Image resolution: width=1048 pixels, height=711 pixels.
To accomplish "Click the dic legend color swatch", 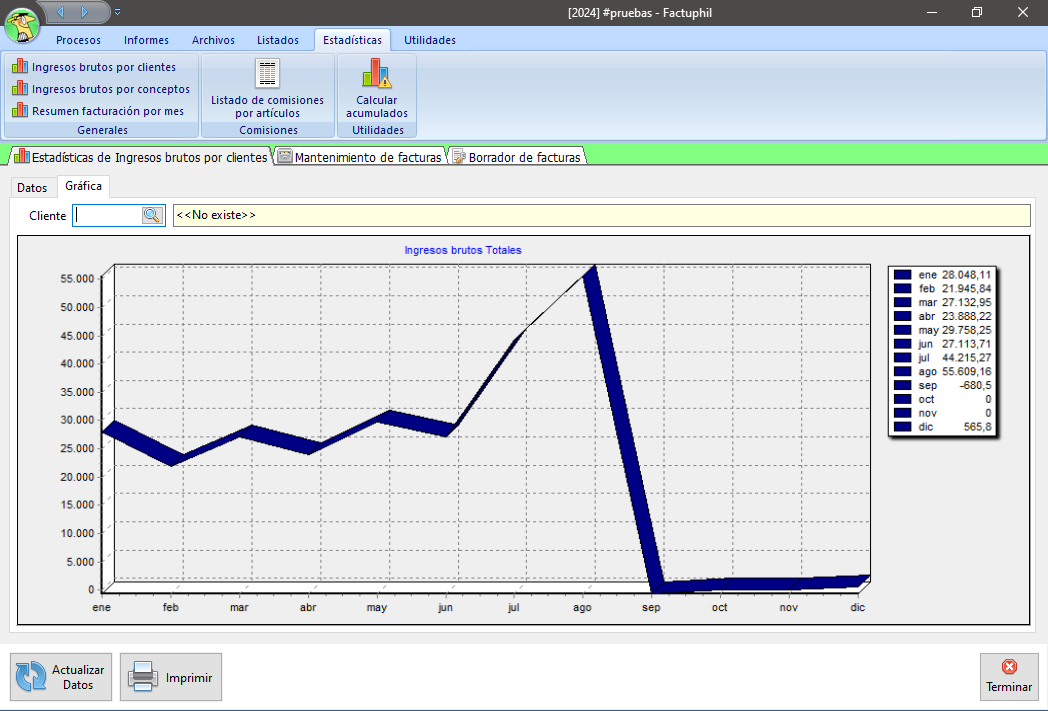I will [903, 426].
